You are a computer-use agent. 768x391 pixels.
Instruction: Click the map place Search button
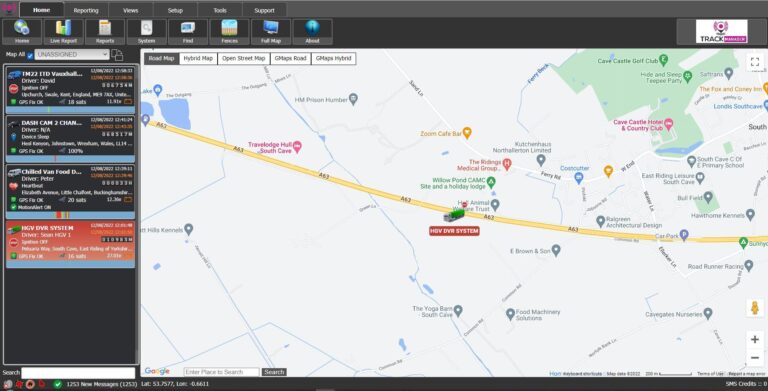click(x=274, y=372)
